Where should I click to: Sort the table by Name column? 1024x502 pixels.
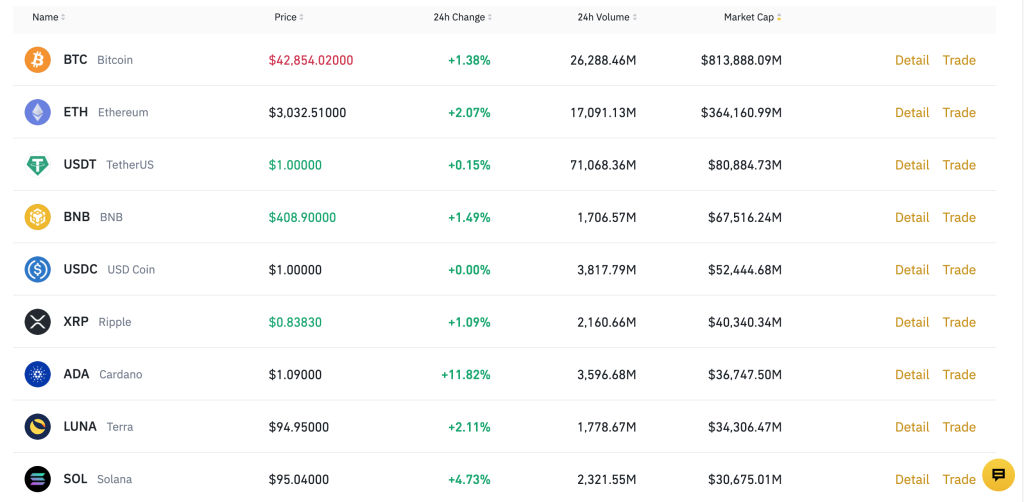coord(48,17)
